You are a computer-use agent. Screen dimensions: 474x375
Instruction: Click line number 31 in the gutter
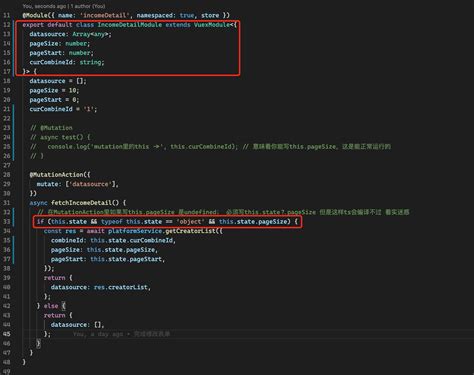click(7, 203)
